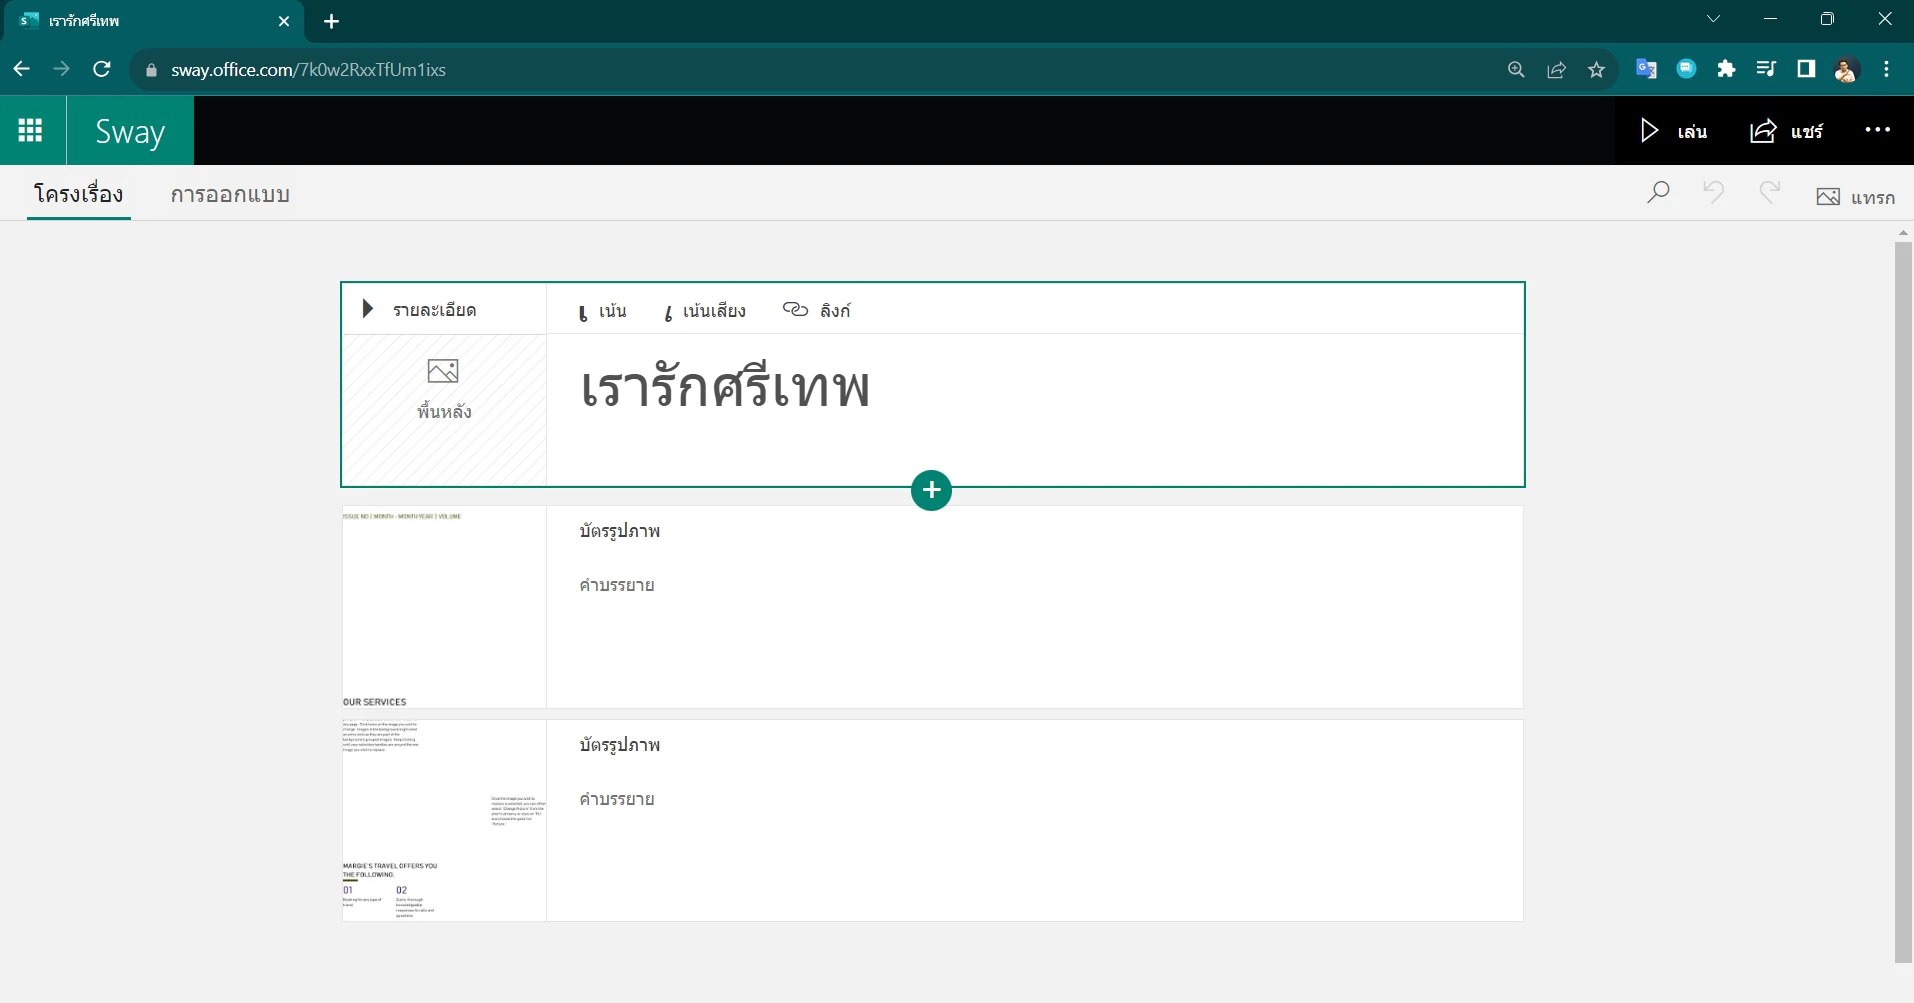
Task: Open the three-dot more options menu
Action: pos(1878,130)
